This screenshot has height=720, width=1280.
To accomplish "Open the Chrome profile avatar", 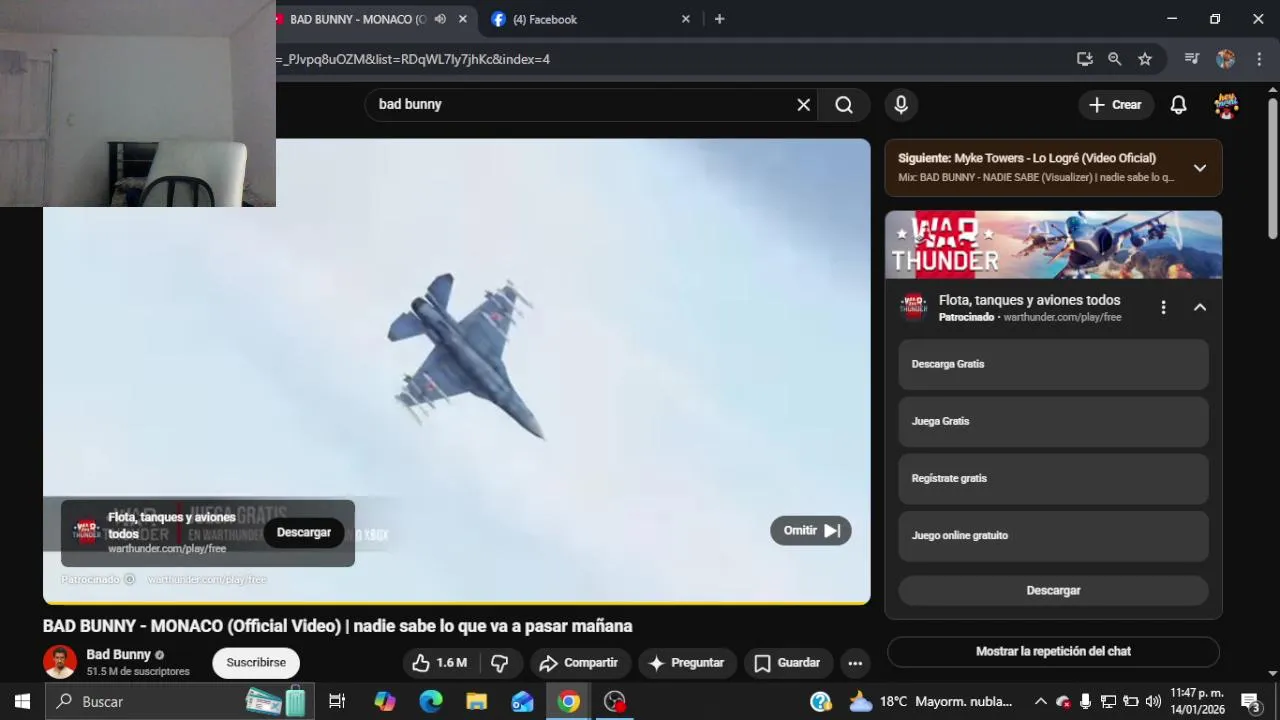I will tap(1226, 59).
